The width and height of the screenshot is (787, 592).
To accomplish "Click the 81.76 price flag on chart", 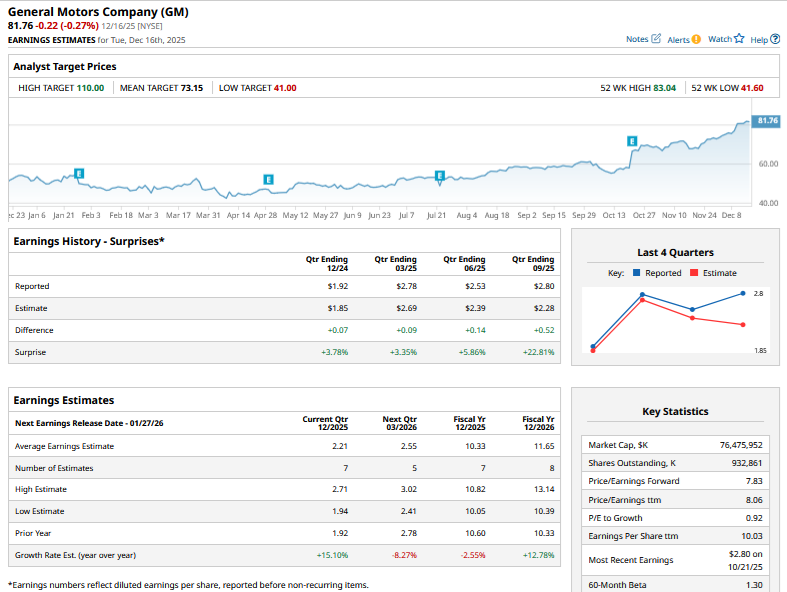I will (x=765, y=120).
